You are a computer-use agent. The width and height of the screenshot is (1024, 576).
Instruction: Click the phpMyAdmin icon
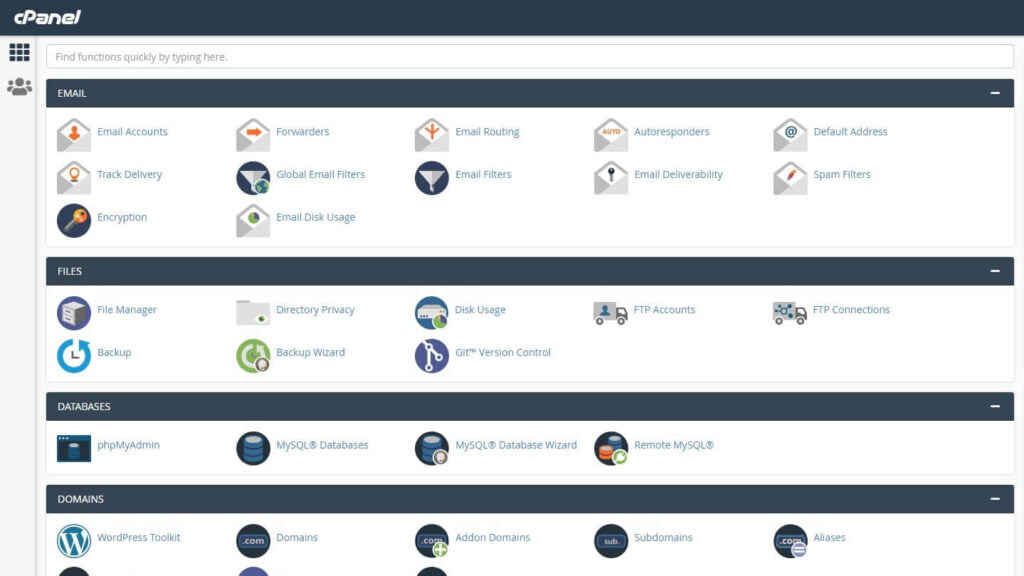[74, 447]
